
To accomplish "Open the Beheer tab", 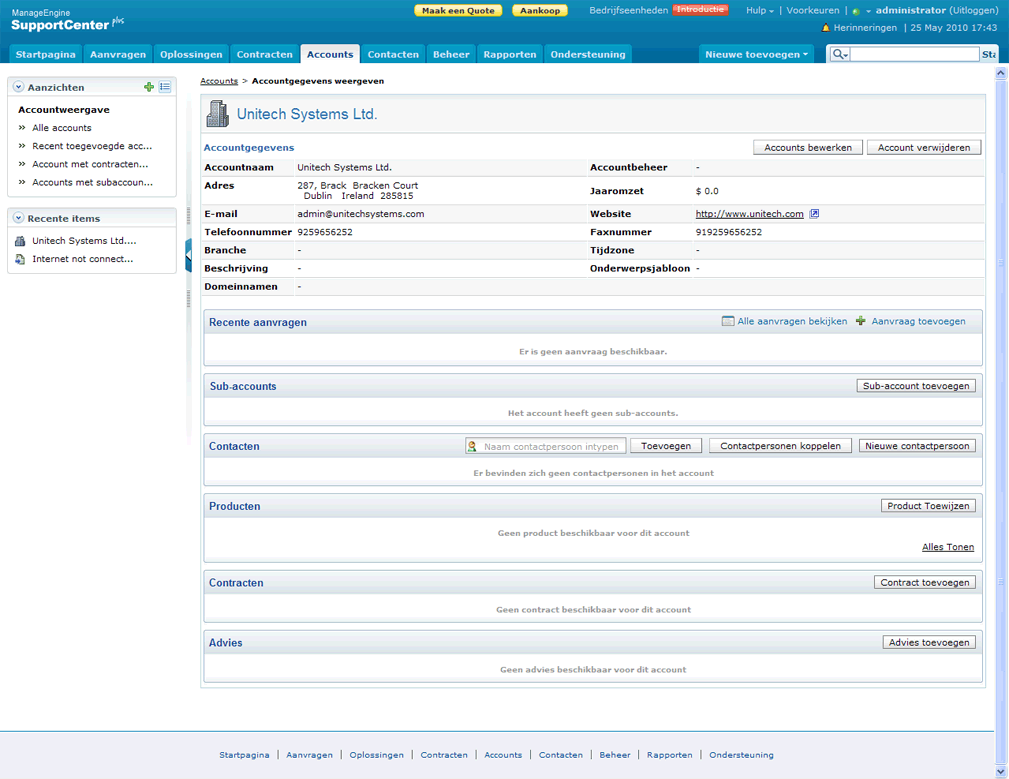I will [451, 54].
